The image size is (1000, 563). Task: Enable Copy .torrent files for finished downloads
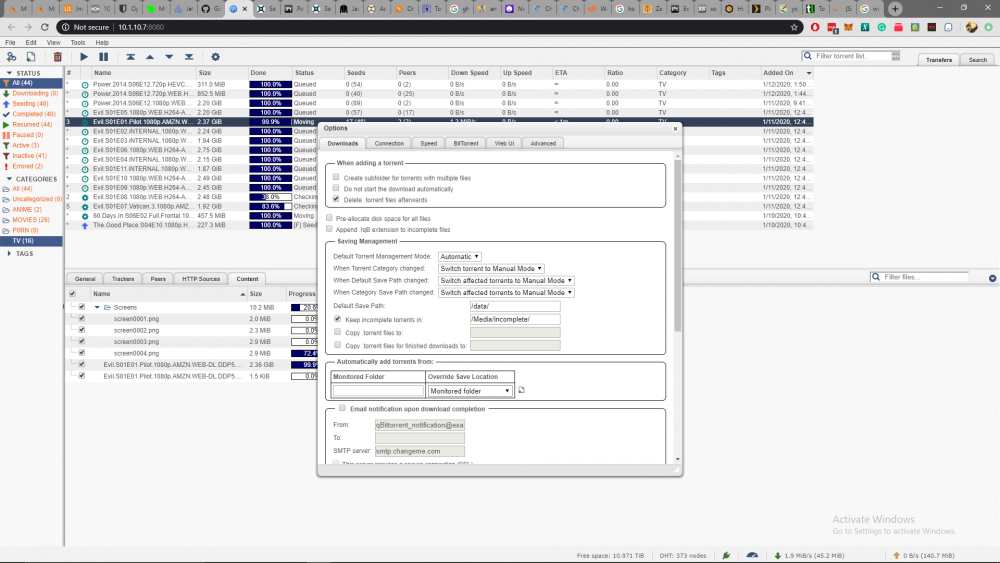coord(337,344)
